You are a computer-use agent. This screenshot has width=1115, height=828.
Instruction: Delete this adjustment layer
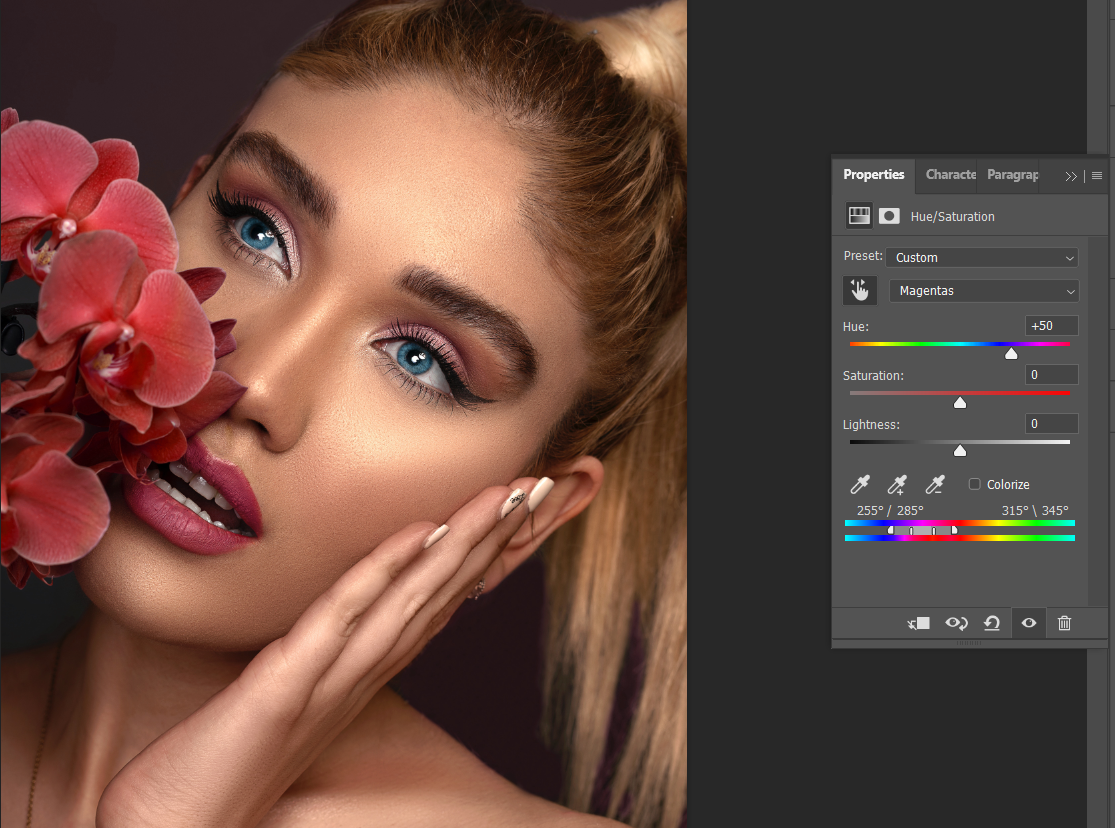click(x=1065, y=623)
